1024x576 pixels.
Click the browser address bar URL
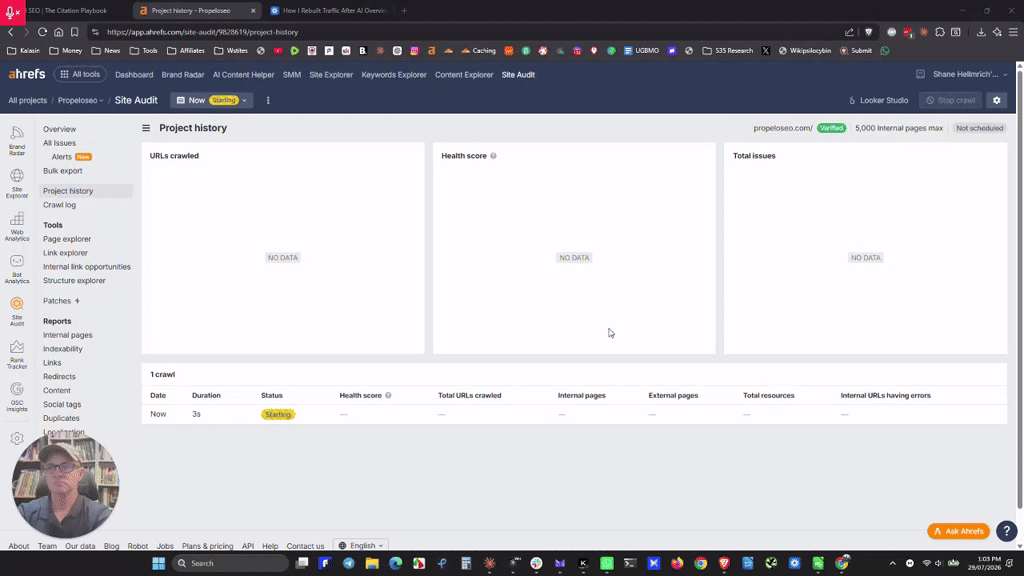click(202, 32)
